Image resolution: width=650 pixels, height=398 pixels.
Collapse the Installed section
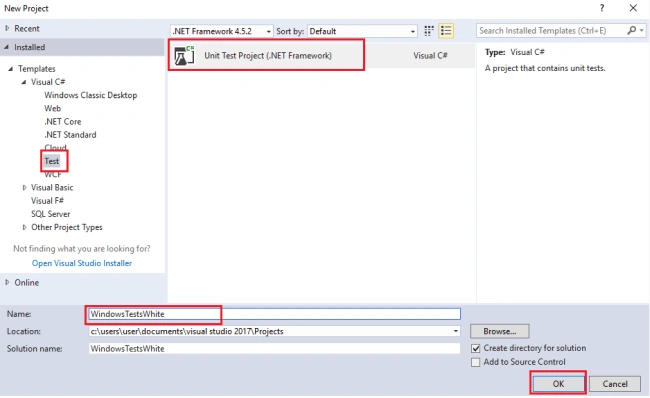point(7,47)
